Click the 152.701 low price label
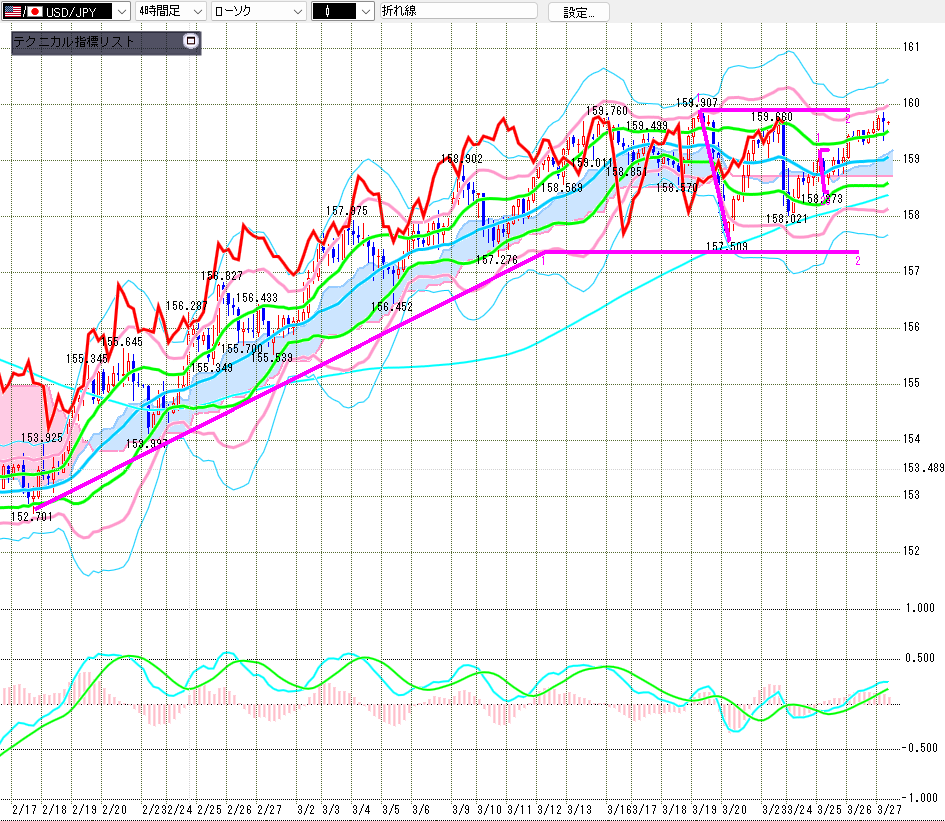This screenshot has width=945, height=821. (32, 516)
